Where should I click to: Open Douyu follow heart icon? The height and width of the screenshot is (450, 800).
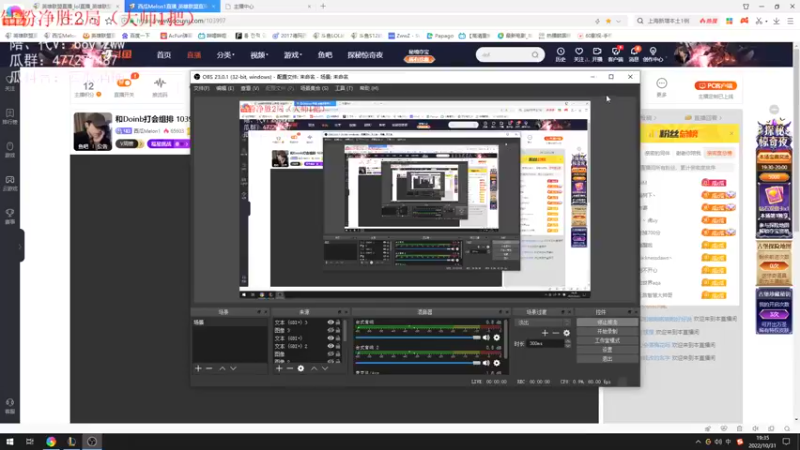click(x=579, y=54)
